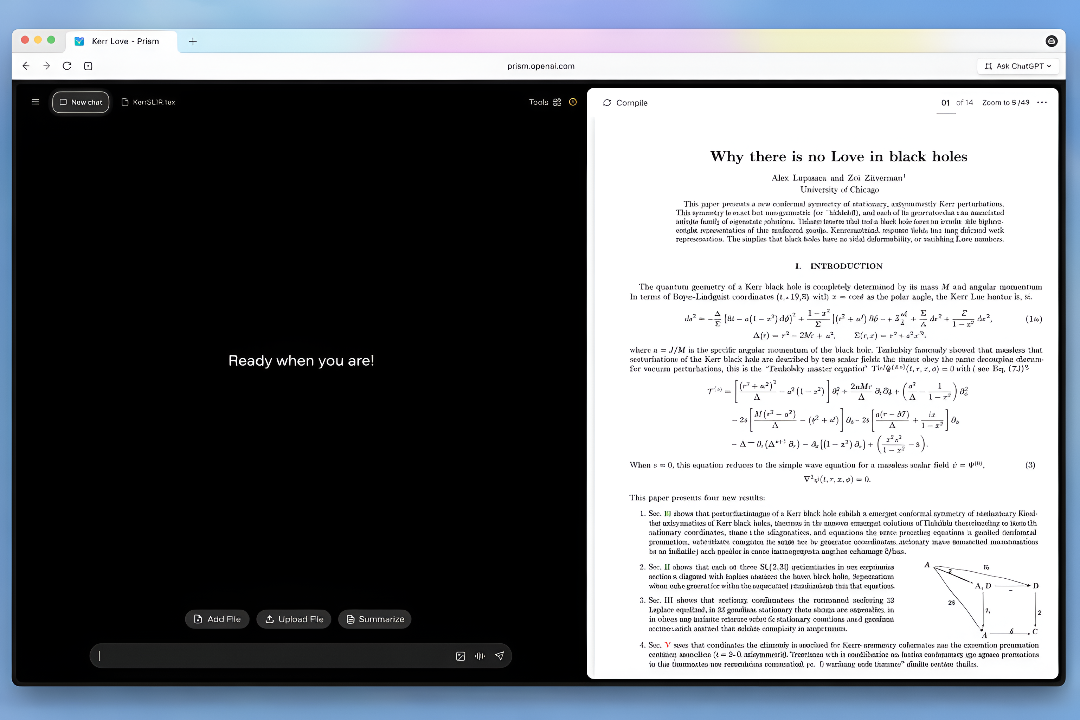Start a New chat
The height and width of the screenshot is (720, 1080).
point(80,101)
